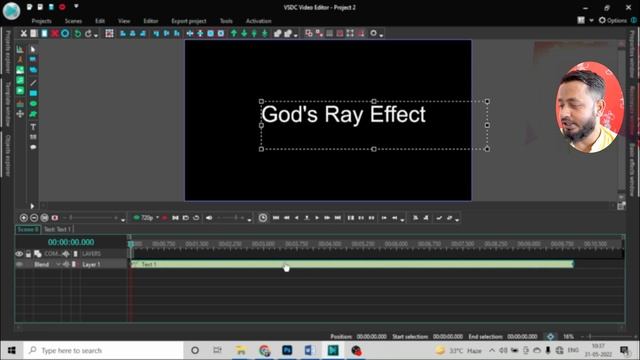
Task: Click the volume level slider
Action: click(231, 218)
